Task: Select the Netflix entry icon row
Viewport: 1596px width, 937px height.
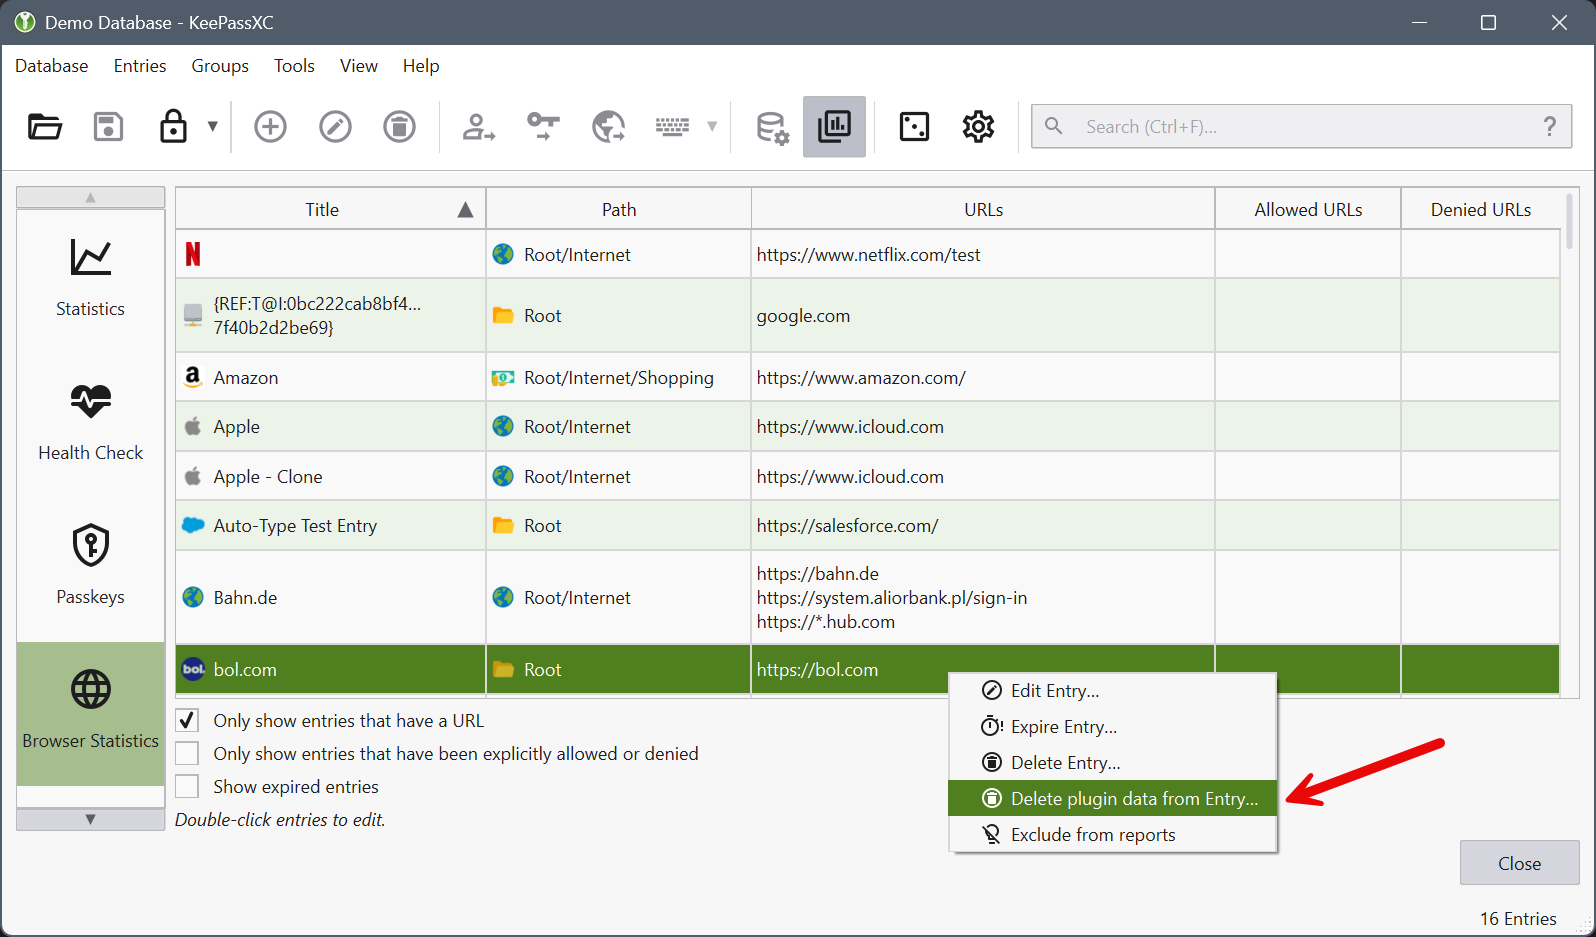Action: [x=193, y=254]
